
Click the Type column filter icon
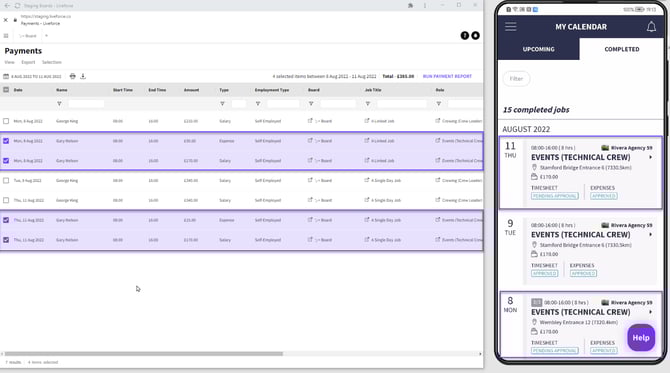click(222, 104)
